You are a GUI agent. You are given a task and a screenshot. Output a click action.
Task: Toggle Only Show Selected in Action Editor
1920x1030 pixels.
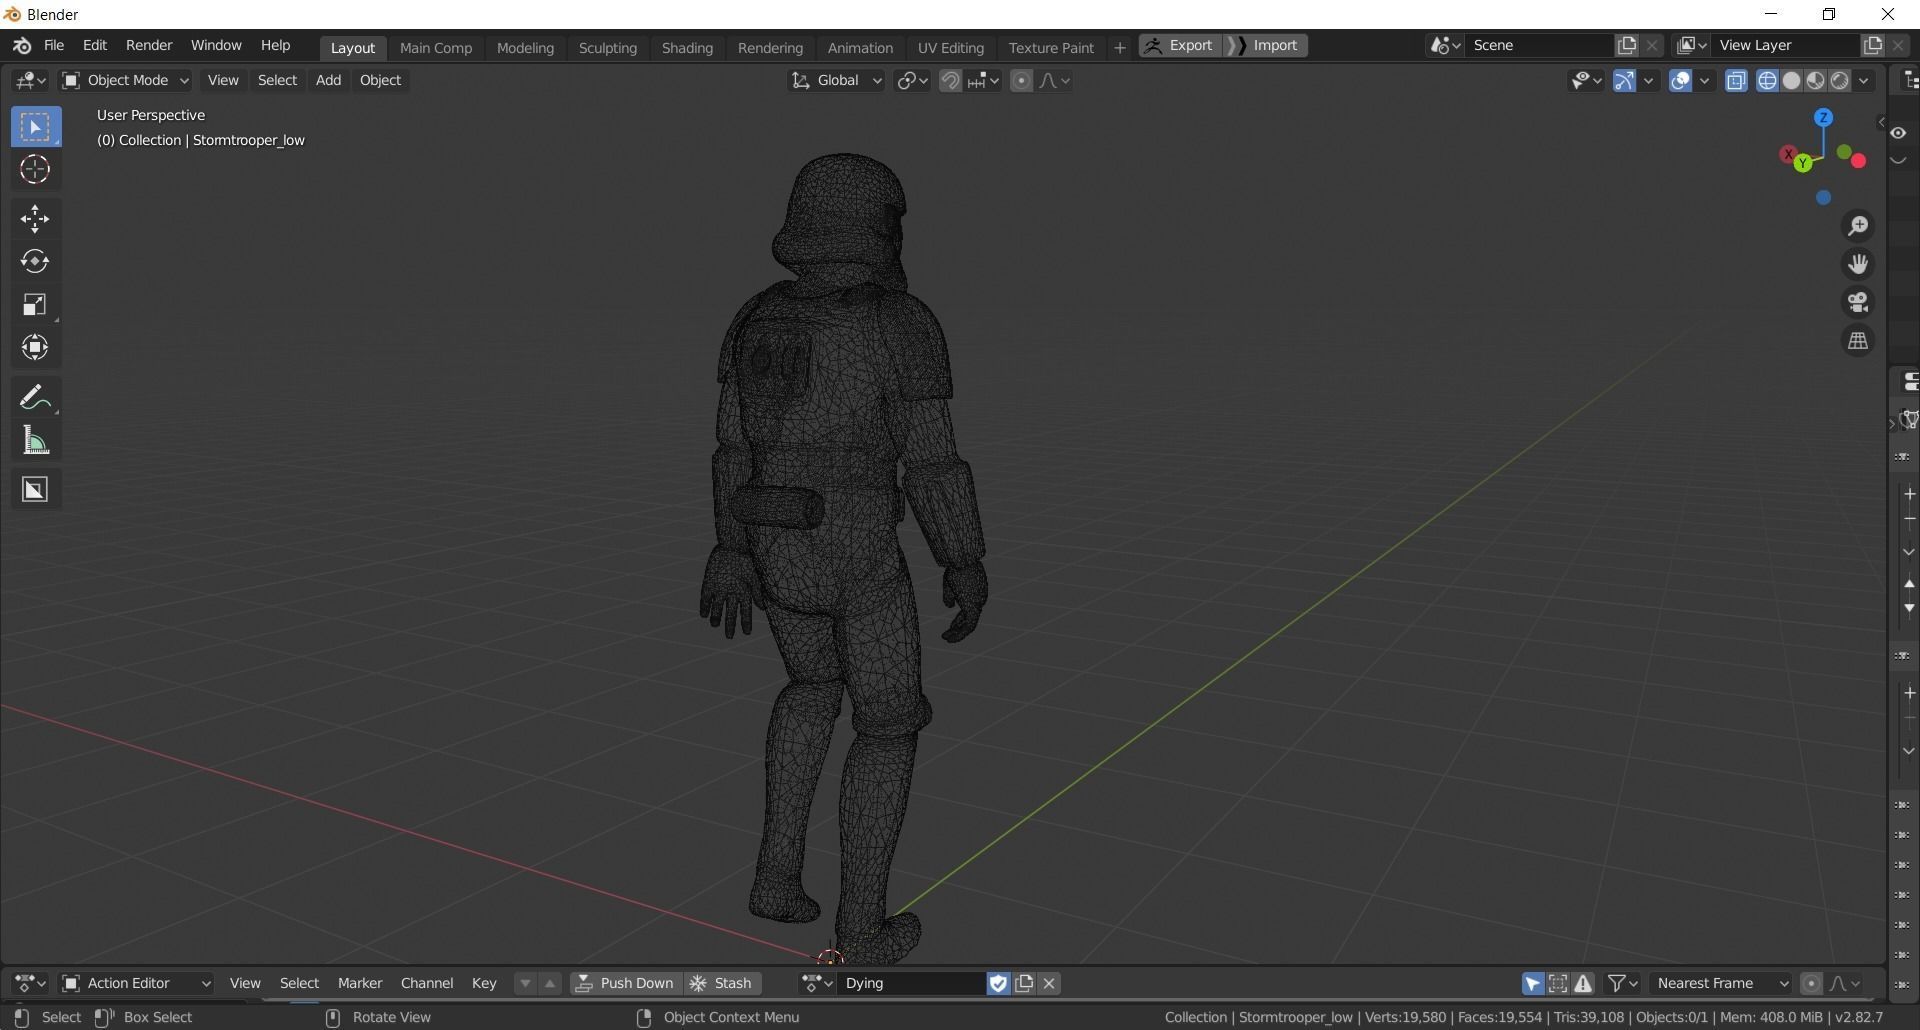point(1533,984)
